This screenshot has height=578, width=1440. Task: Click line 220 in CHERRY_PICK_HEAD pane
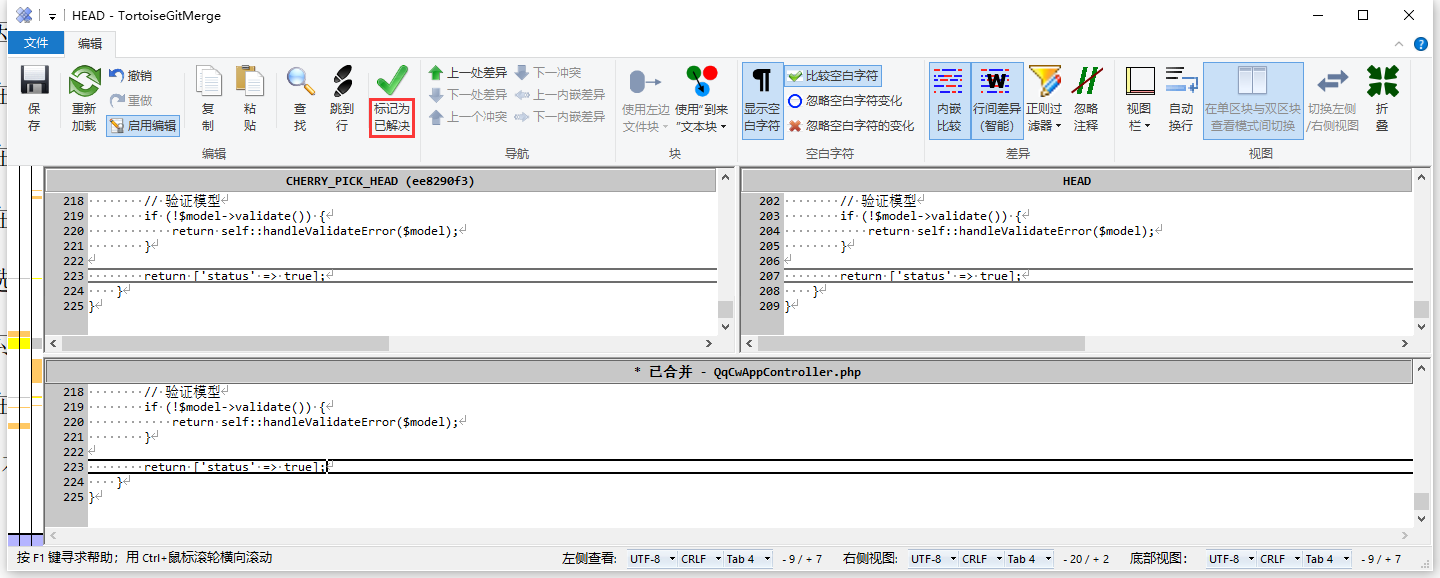pos(402,231)
